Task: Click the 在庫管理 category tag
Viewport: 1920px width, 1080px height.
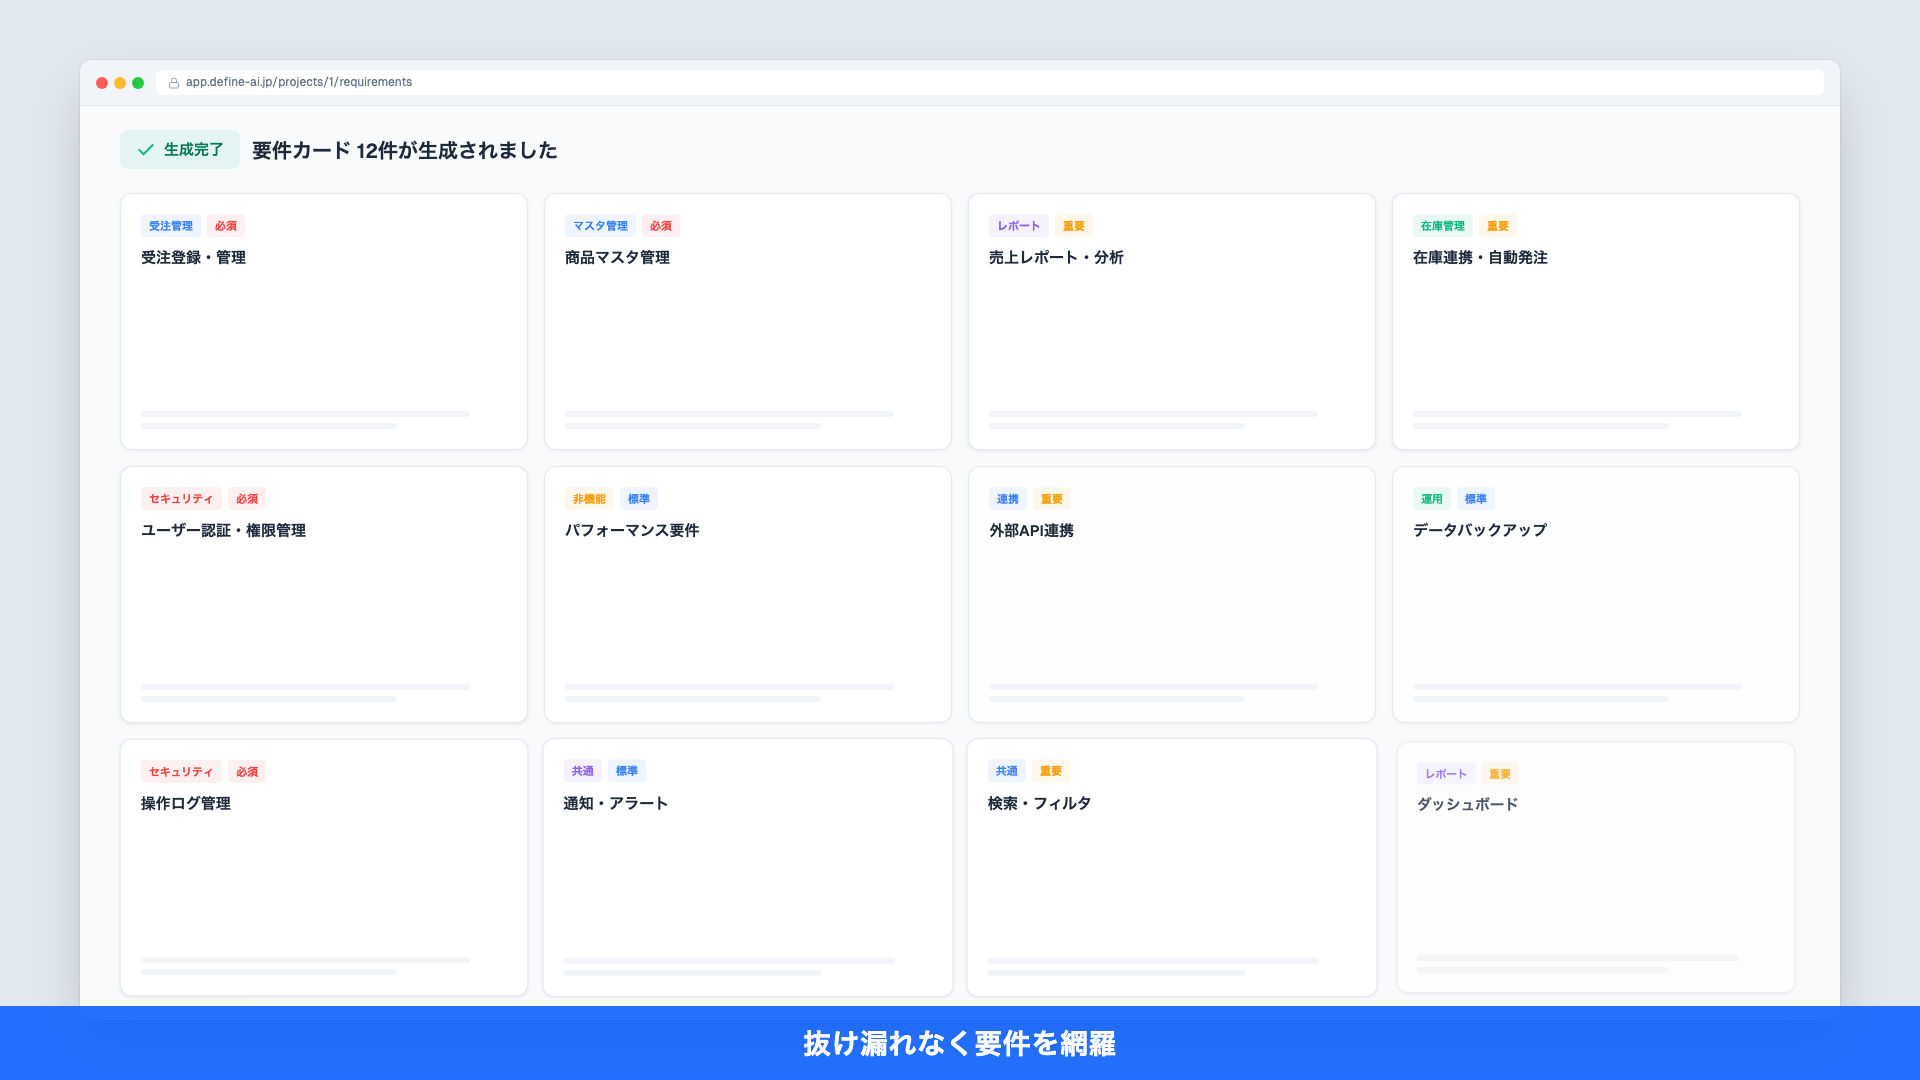Action: pos(1442,226)
